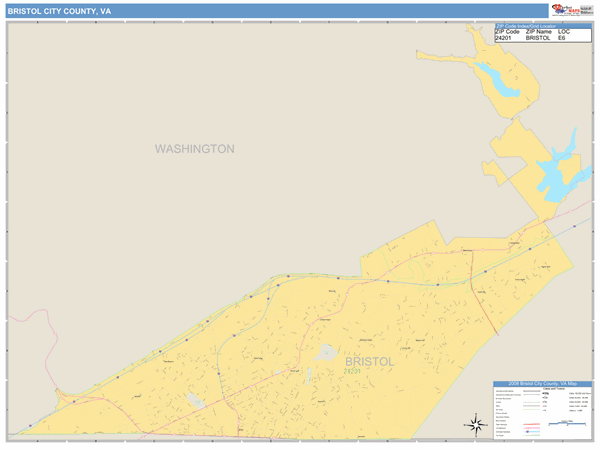
Task: Click the large 'BRISTOL' city label
Action: click(369, 362)
